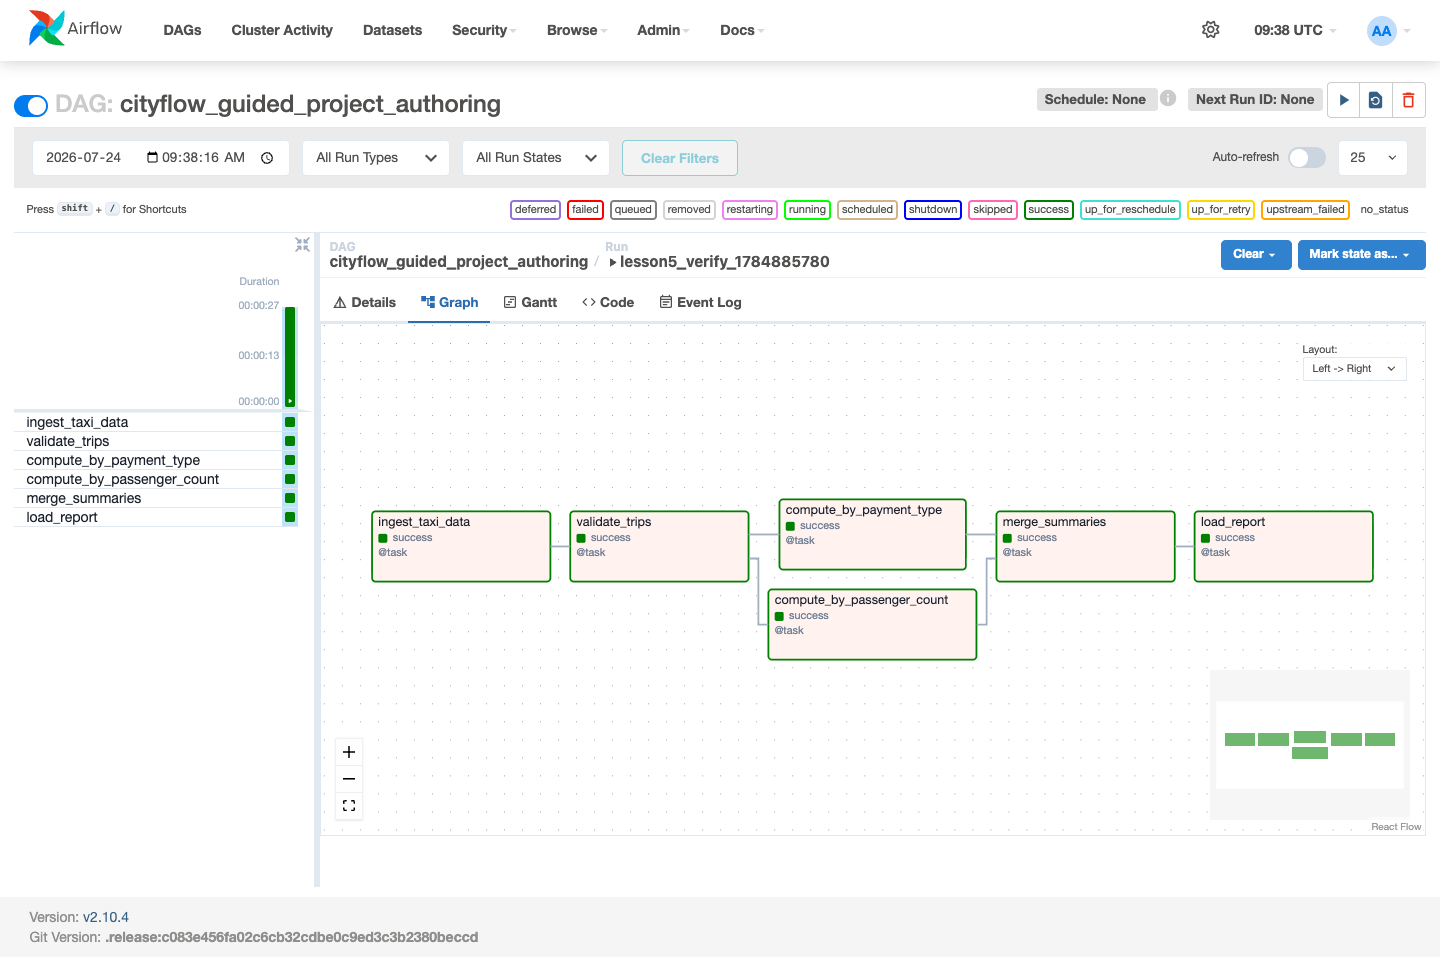The width and height of the screenshot is (1440, 957).
Task: Select ingest_taxi_data status square in grid
Action: pyautogui.click(x=290, y=422)
